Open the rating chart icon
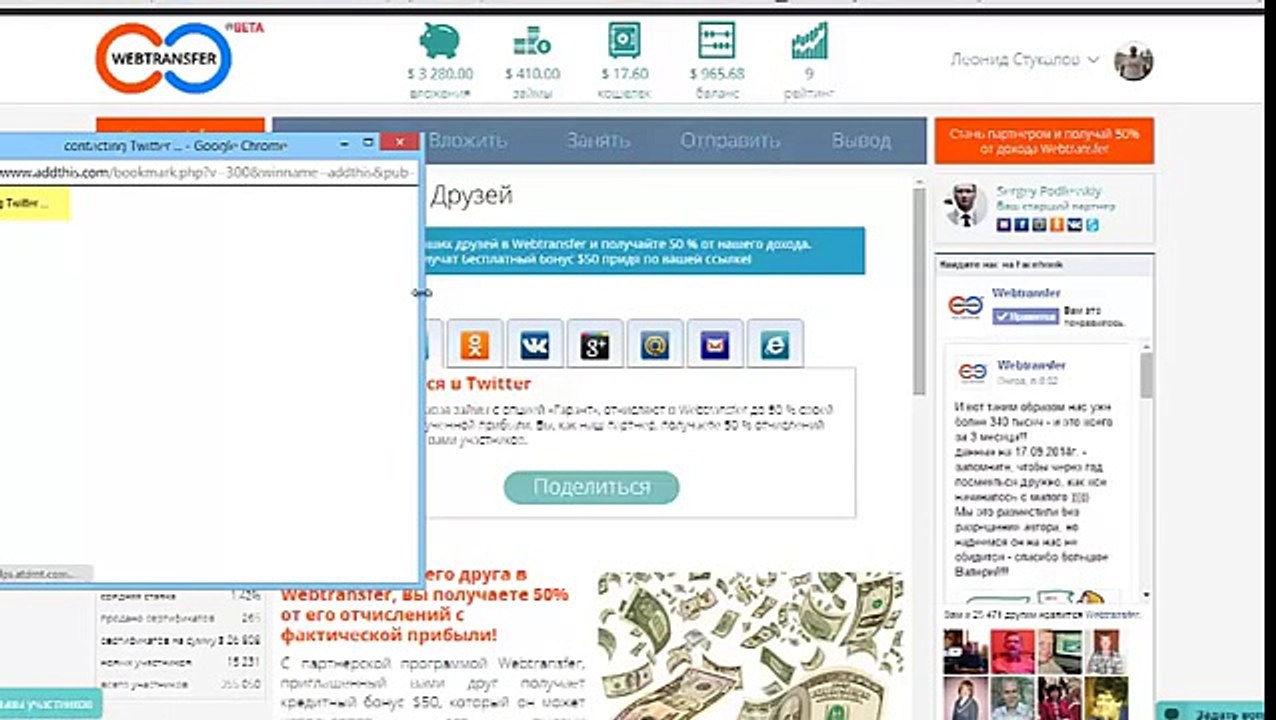The image size is (1276, 720). click(808, 40)
